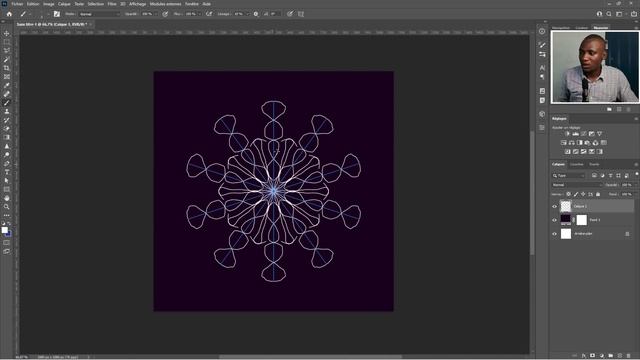Add an Invert adjustment
Screen dimensions: 640x360
tap(567, 151)
